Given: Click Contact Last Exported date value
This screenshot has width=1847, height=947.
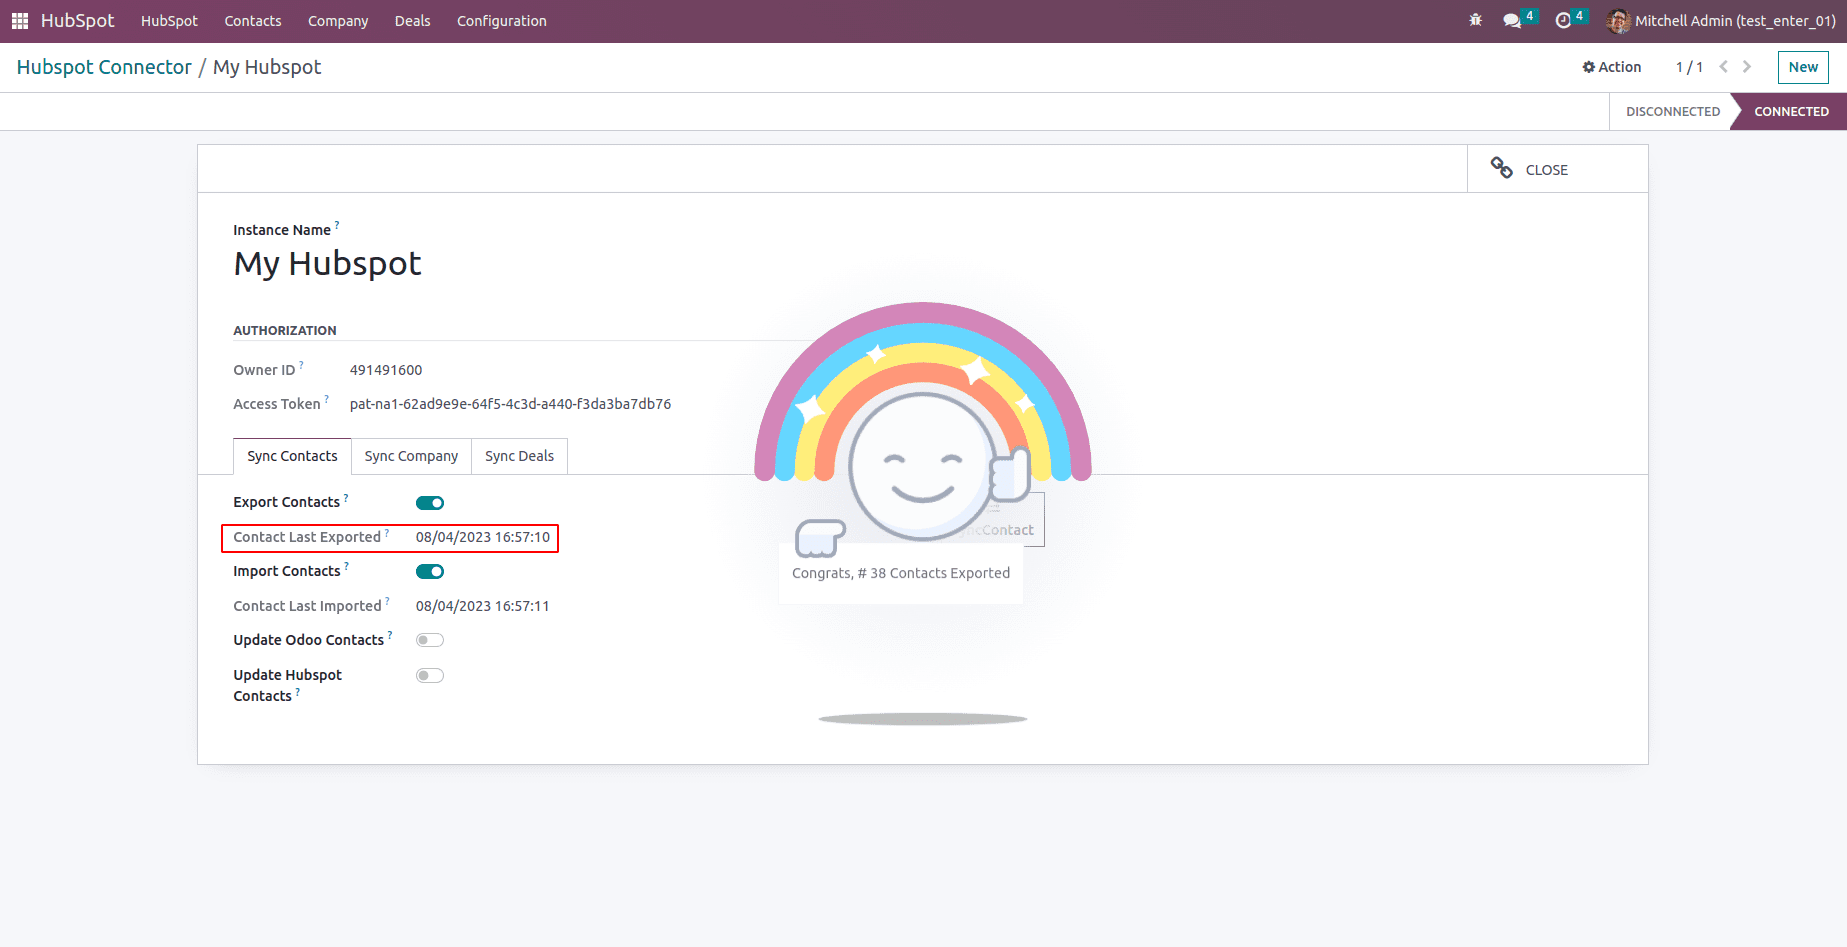Looking at the screenshot, I should coord(483,537).
